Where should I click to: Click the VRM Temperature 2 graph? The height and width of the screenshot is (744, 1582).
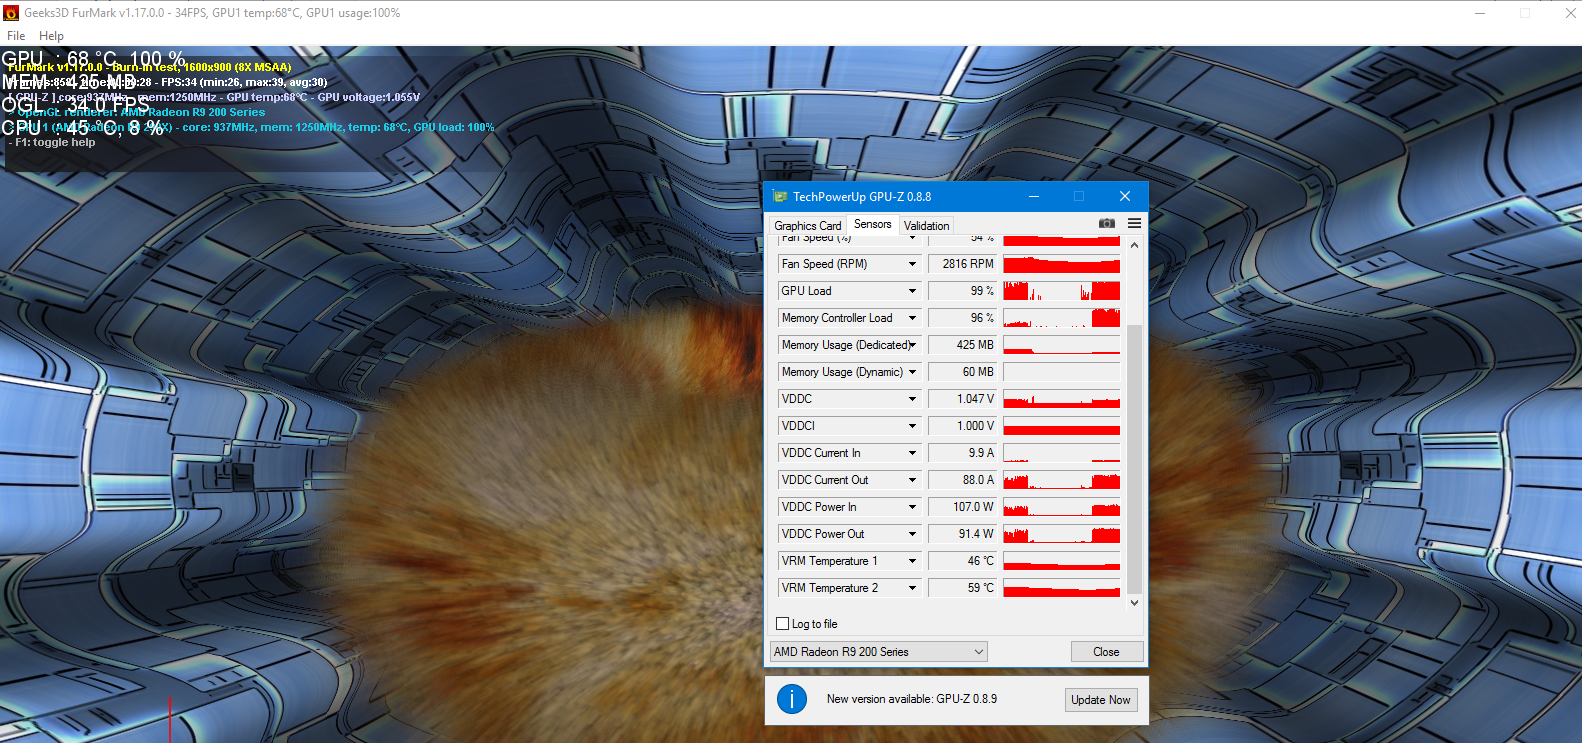(1062, 588)
